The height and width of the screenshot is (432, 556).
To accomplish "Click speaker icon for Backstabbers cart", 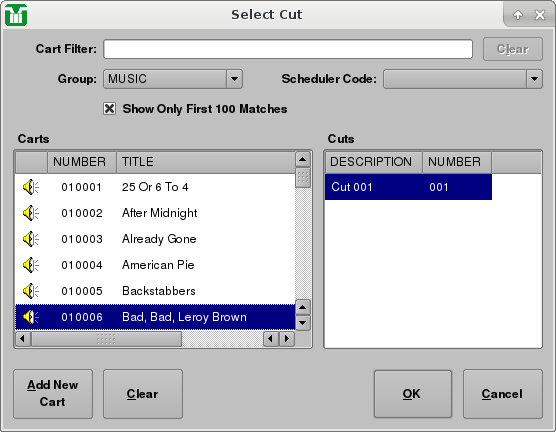I will pos(31,291).
